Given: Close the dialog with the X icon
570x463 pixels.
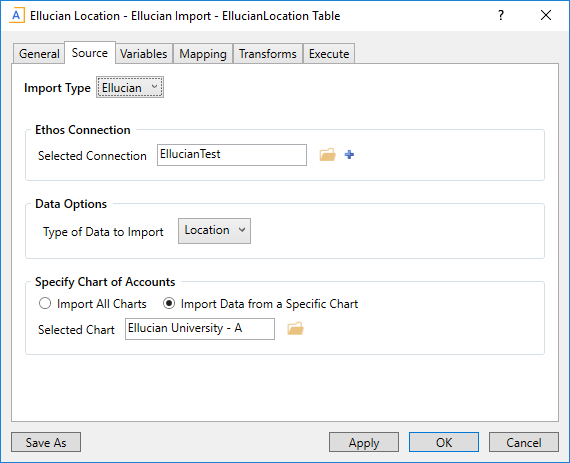Looking at the screenshot, I should (546, 16).
